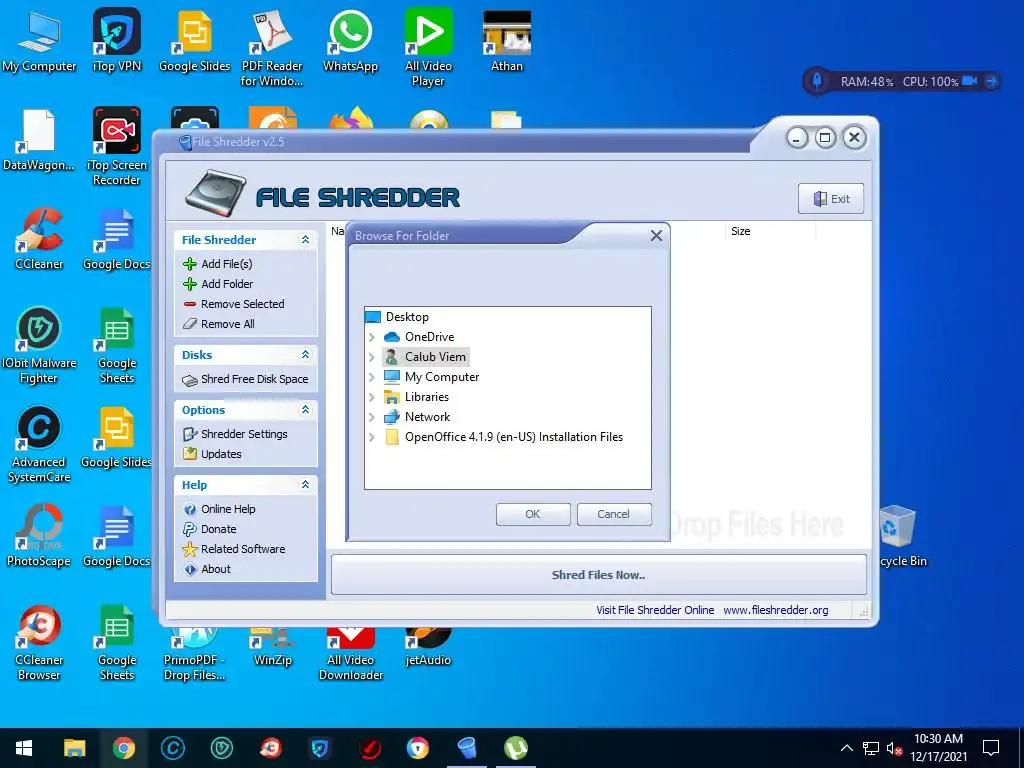Click the Add Folder plus icon
This screenshot has height=768, width=1024.
click(x=190, y=284)
